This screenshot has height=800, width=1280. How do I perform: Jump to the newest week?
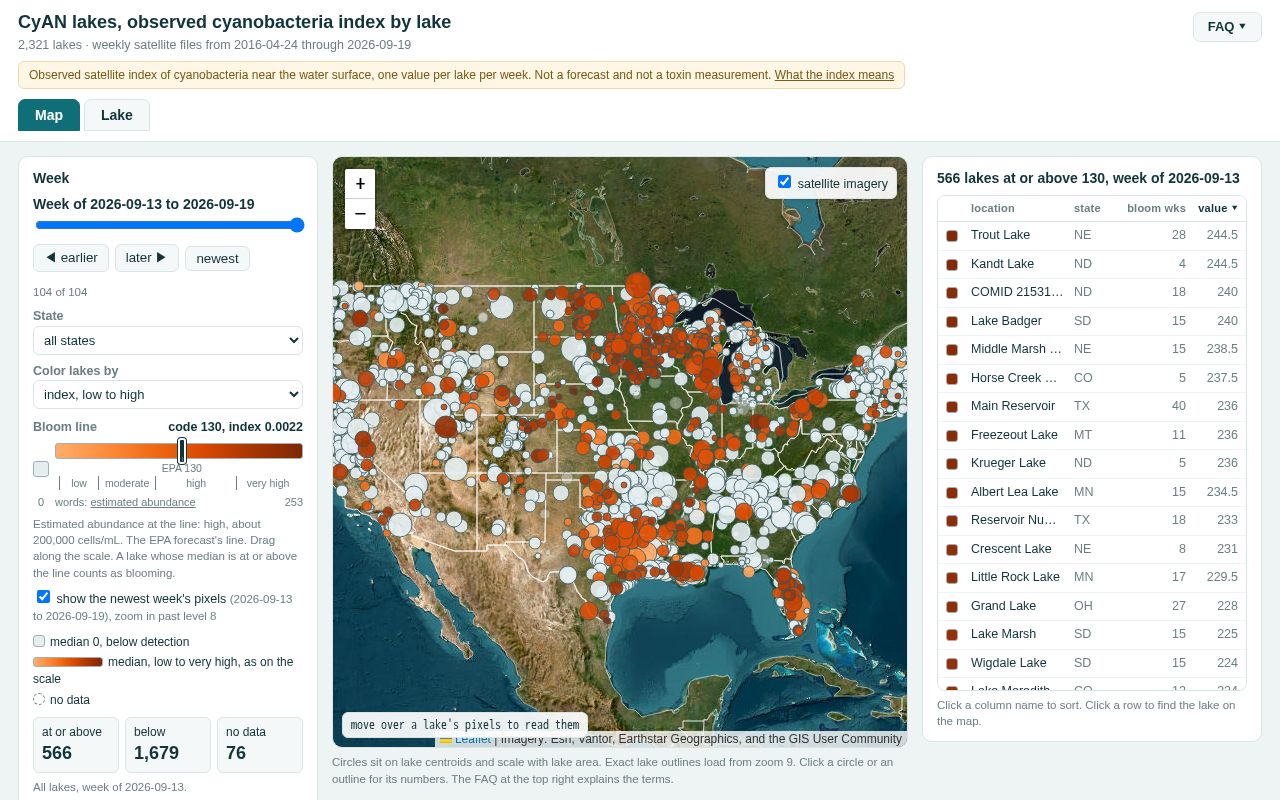point(217,258)
